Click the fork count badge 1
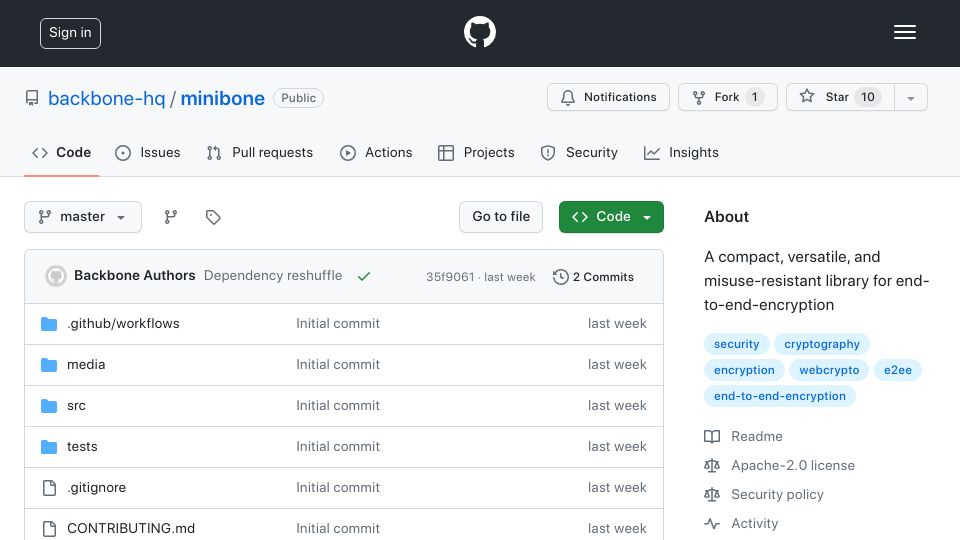The width and height of the screenshot is (960, 540). coord(755,97)
